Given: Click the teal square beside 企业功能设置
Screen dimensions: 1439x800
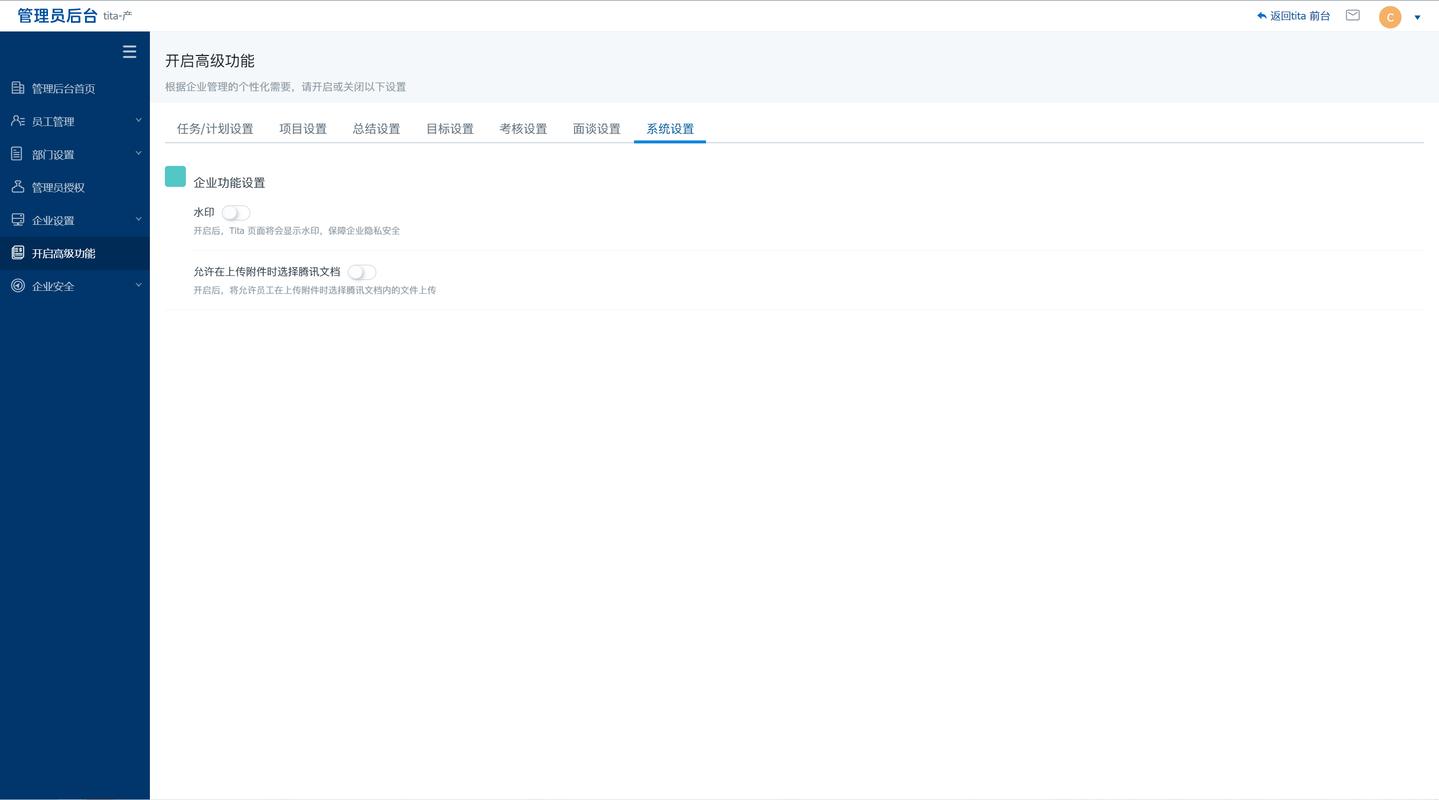Looking at the screenshot, I should coord(175,177).
